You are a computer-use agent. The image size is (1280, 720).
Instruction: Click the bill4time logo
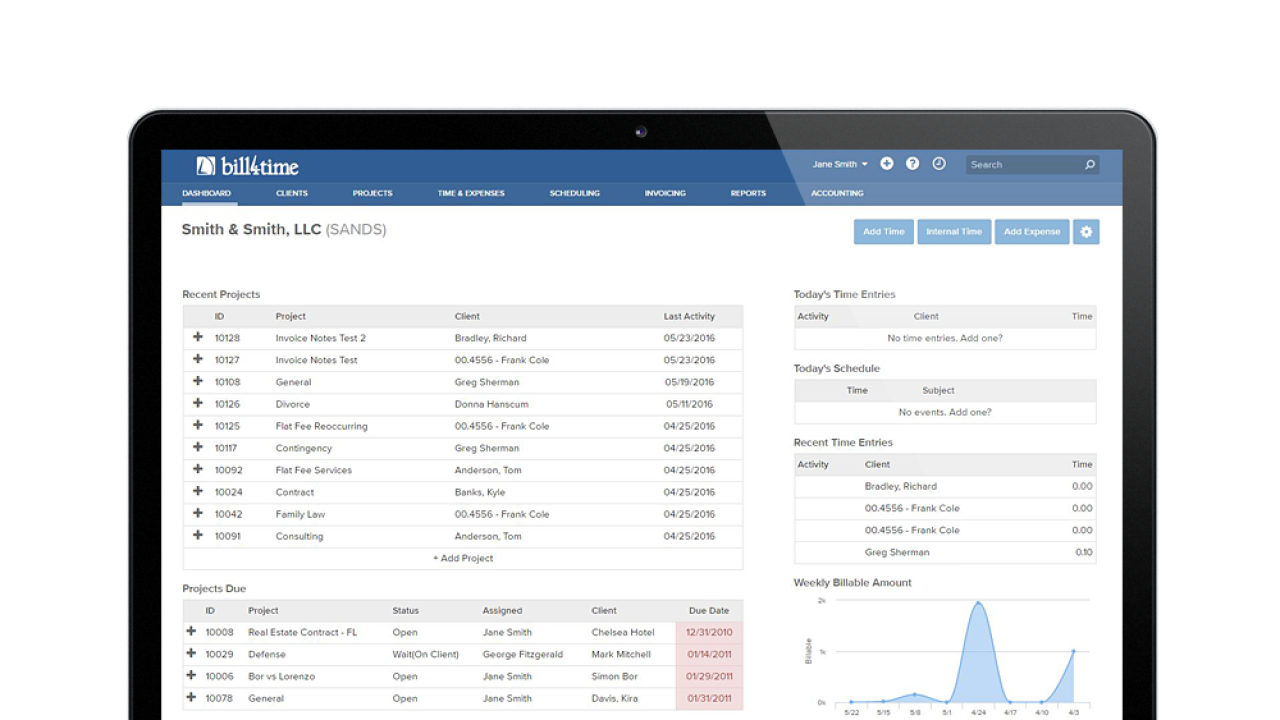[247, 166]
